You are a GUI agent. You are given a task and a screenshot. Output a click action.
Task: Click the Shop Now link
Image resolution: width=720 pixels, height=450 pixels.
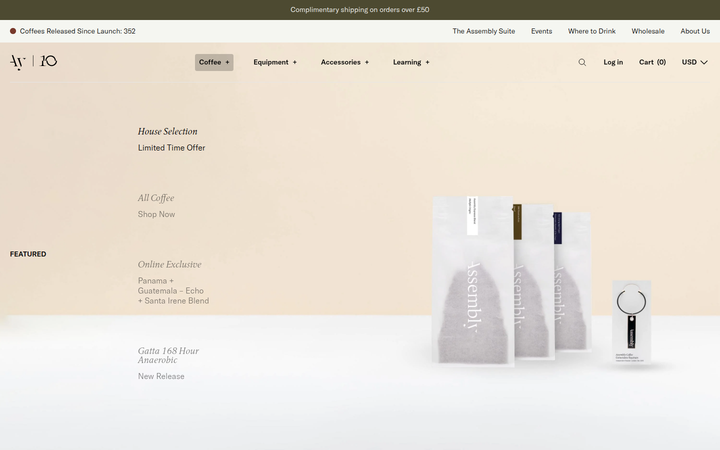point(156,214)
